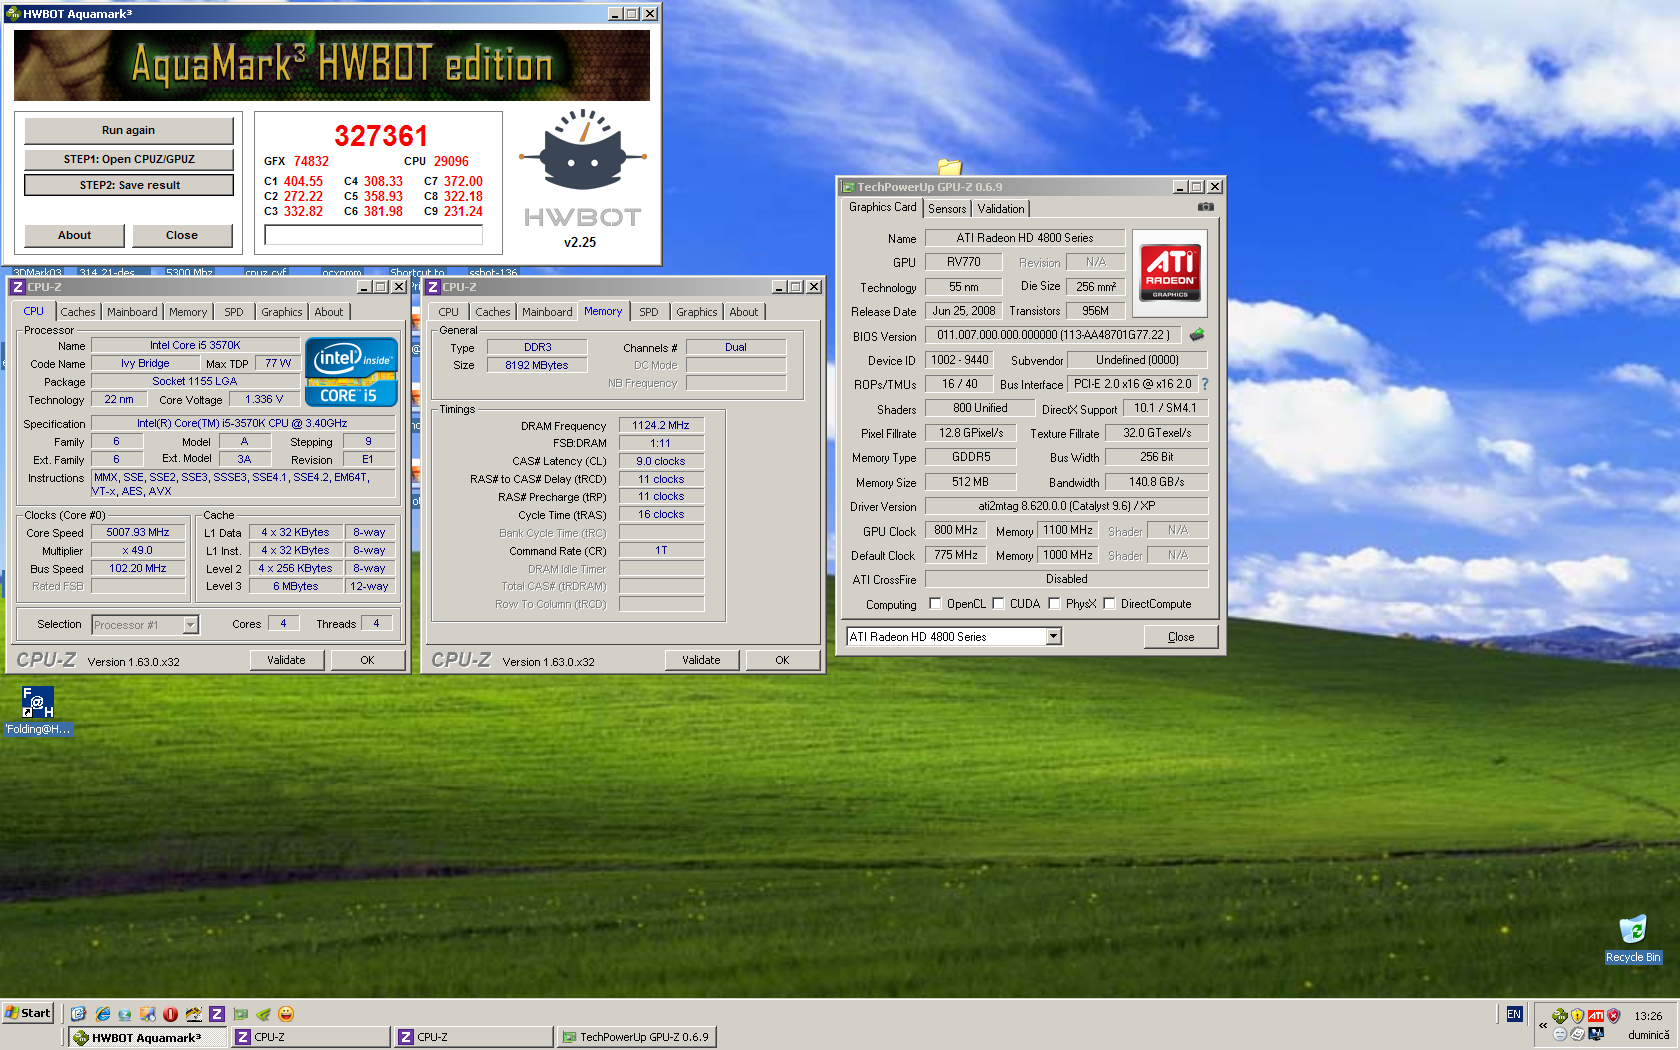Viewport: 1680px width, 1050px height.
Task: Click the Bus Interface question mark help icon
Action: tap(1205, 384)
